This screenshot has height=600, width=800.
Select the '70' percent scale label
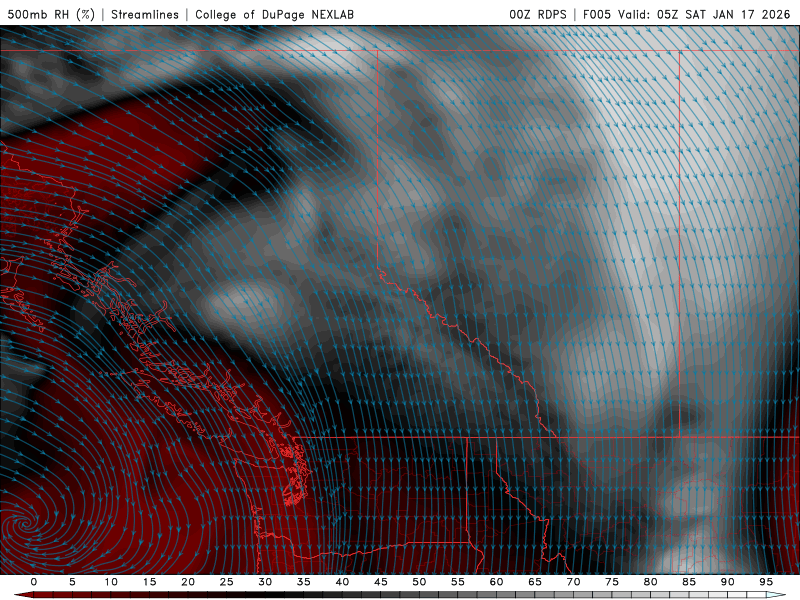(x=573, y=582)
